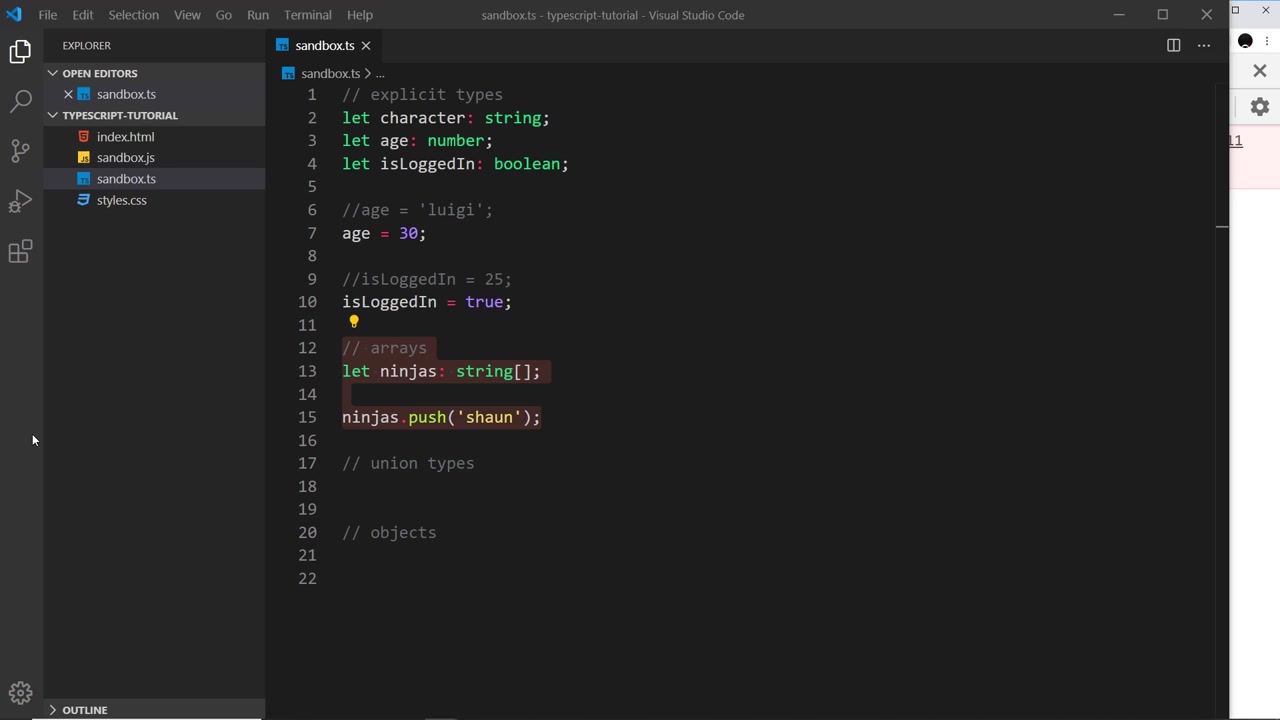
Task: Open sandbox.js in file tree
Action: [155, 158]
